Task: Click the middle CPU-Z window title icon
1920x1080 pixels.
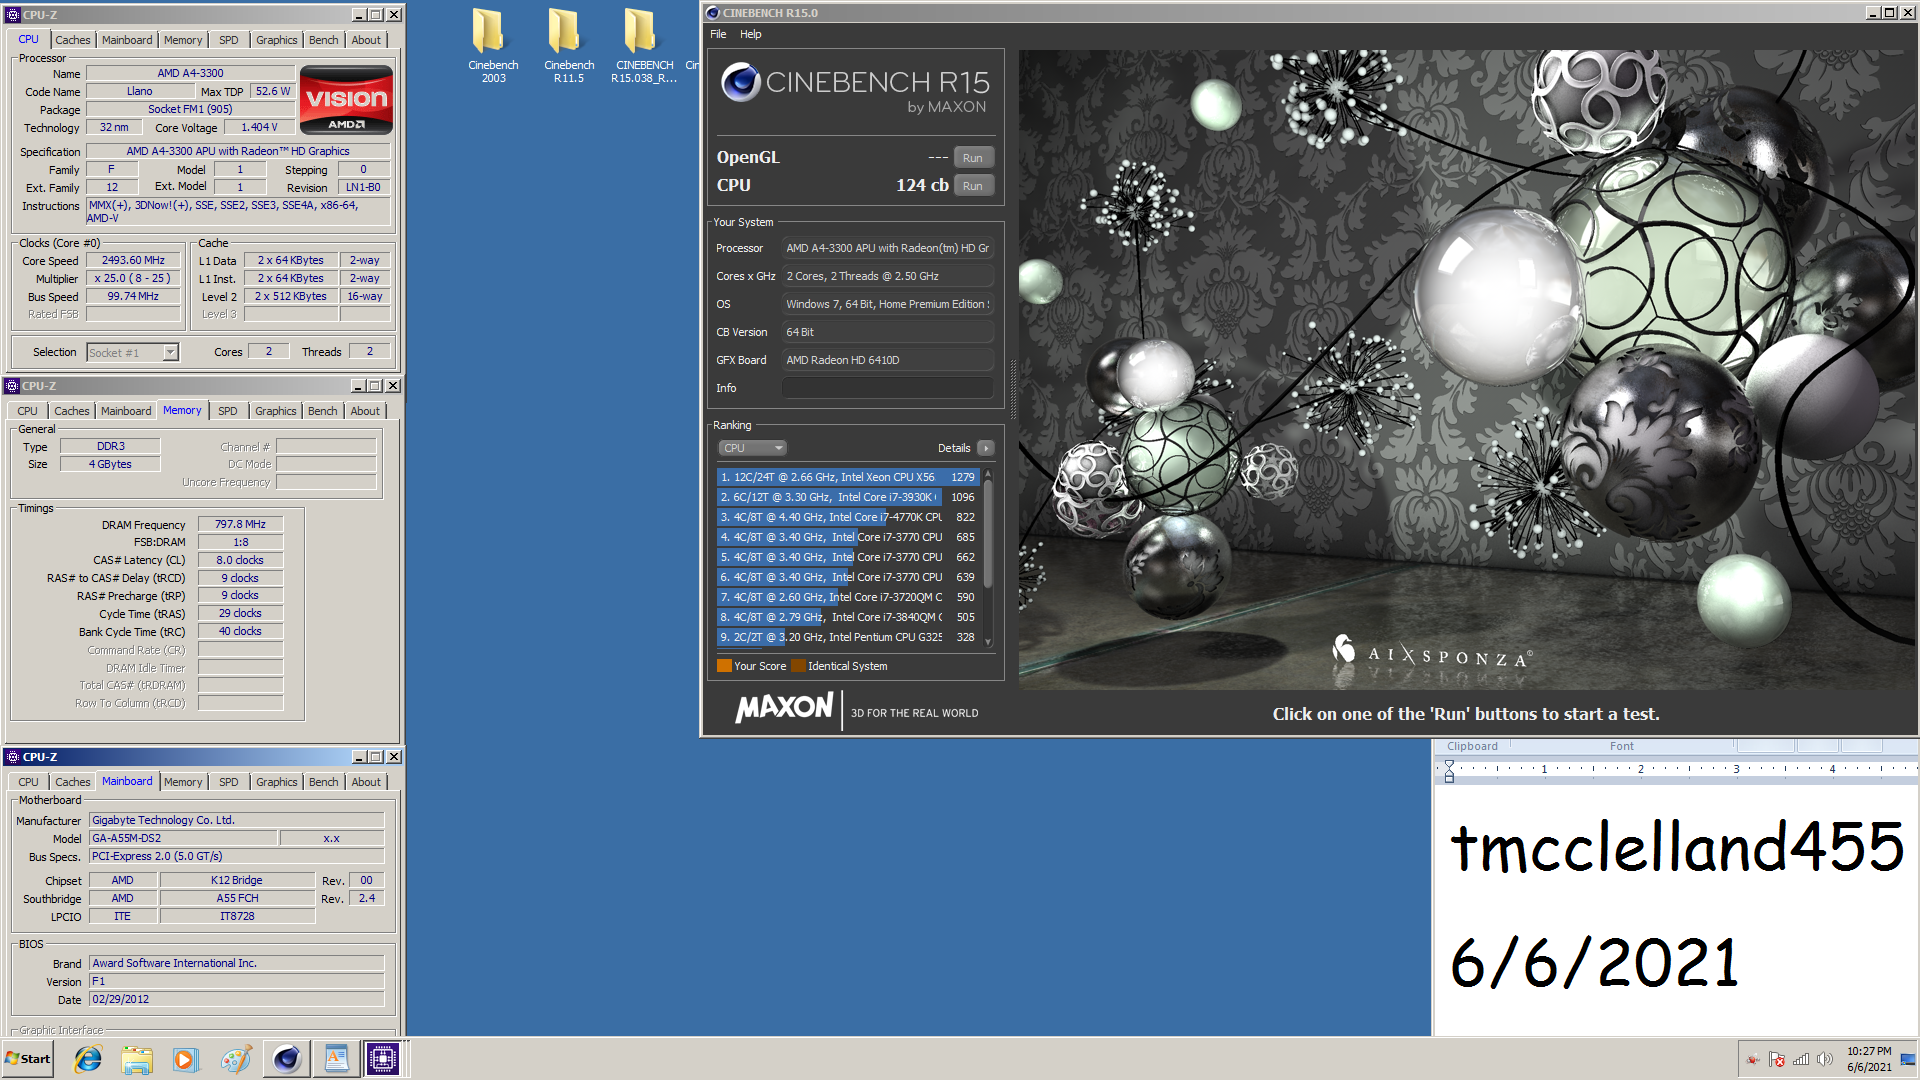Action: pyautogui.click(x=12, y=386)
